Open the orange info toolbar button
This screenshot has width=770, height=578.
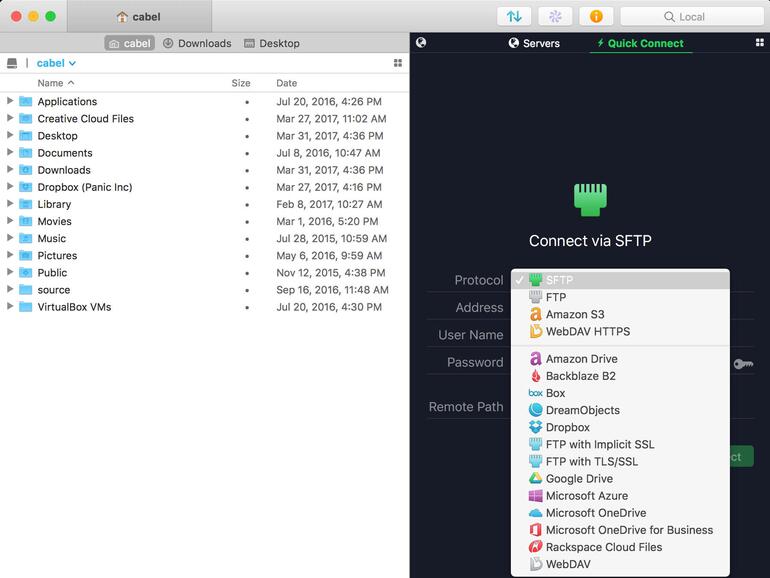596,16
